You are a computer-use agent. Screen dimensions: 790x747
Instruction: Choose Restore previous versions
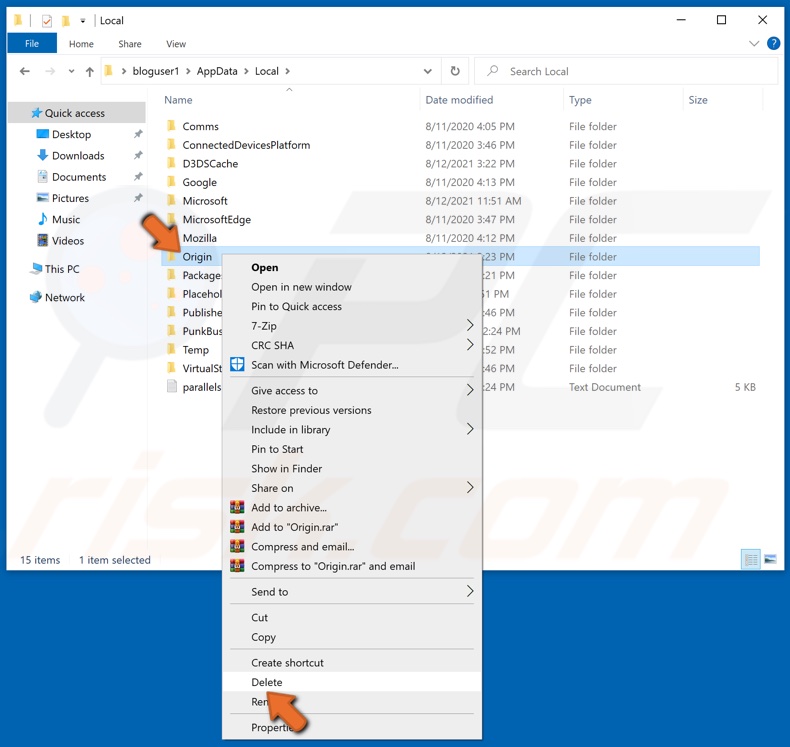[x=352, y=410]
